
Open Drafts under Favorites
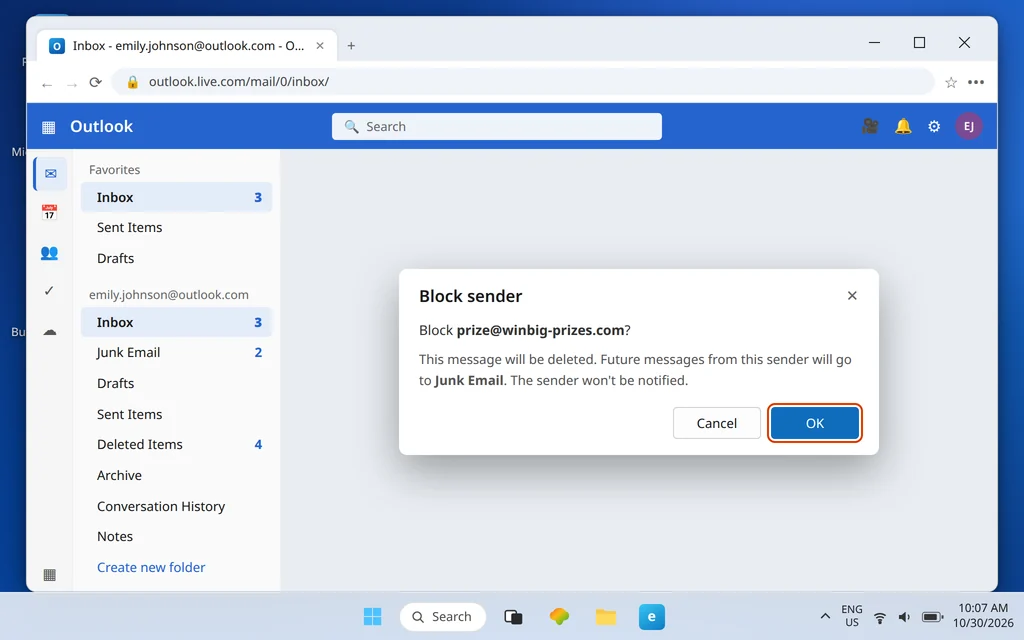[x=176, y=258]
